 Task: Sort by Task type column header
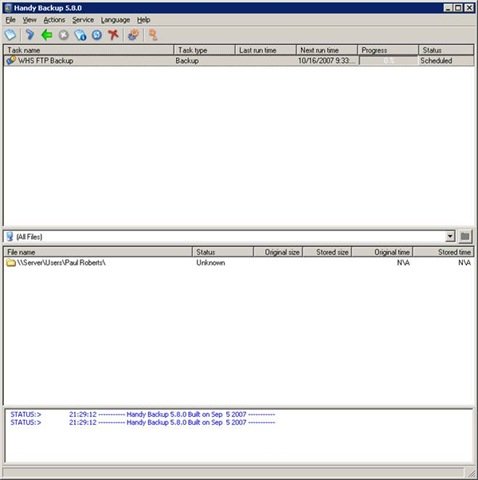click(x=204, y=50)
